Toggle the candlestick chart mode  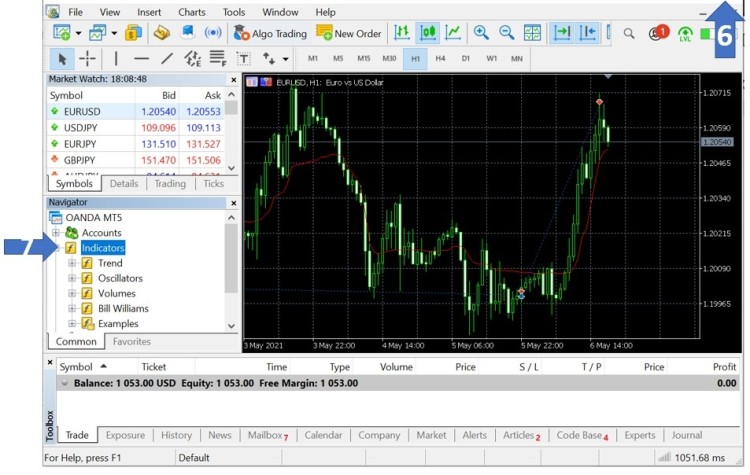(x=428, y=33)
